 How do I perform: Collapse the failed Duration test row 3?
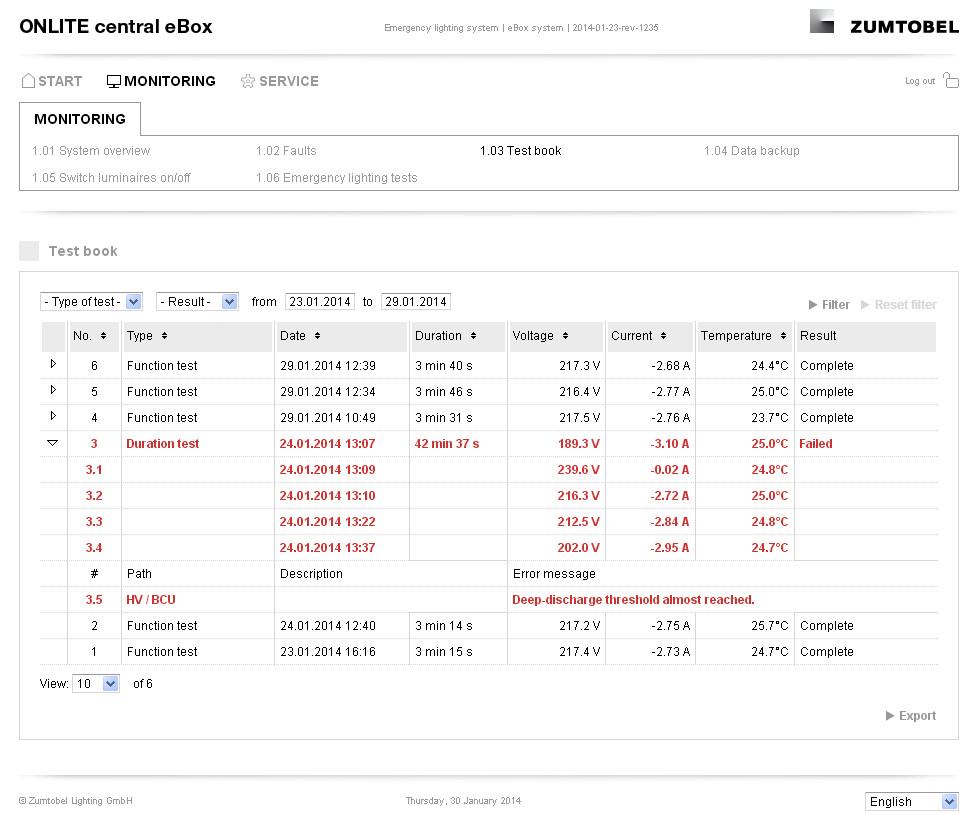point(52,443)
